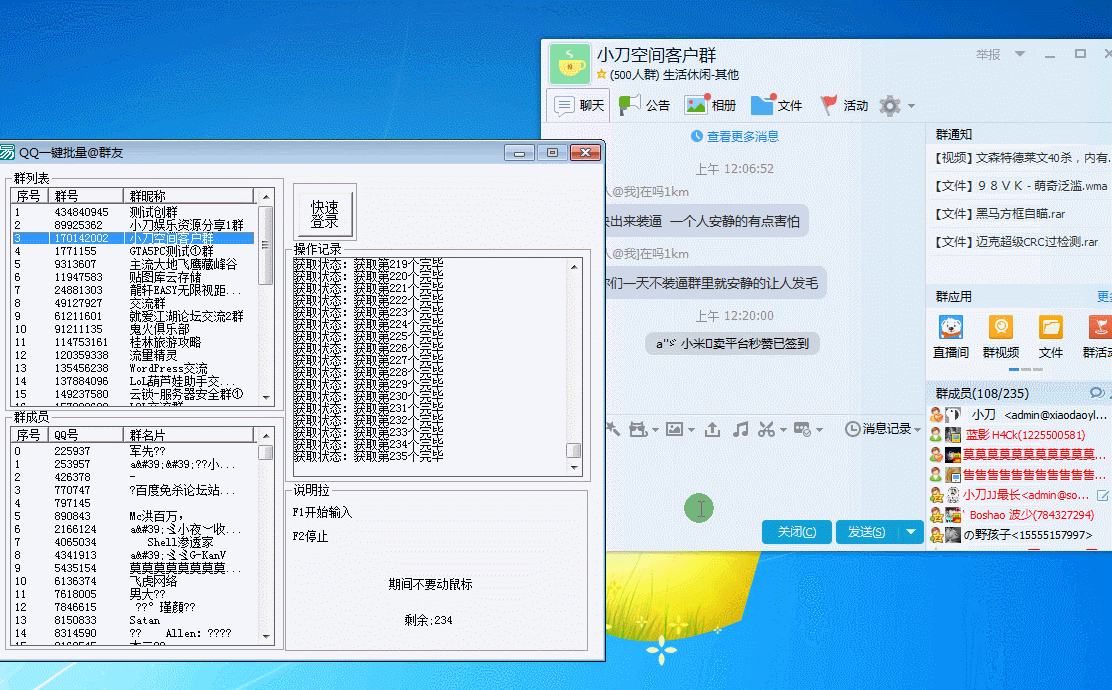Open the 公告 announcement flag icon
The height and width of the screenshot is (690, 1112).
click(629, 105)
